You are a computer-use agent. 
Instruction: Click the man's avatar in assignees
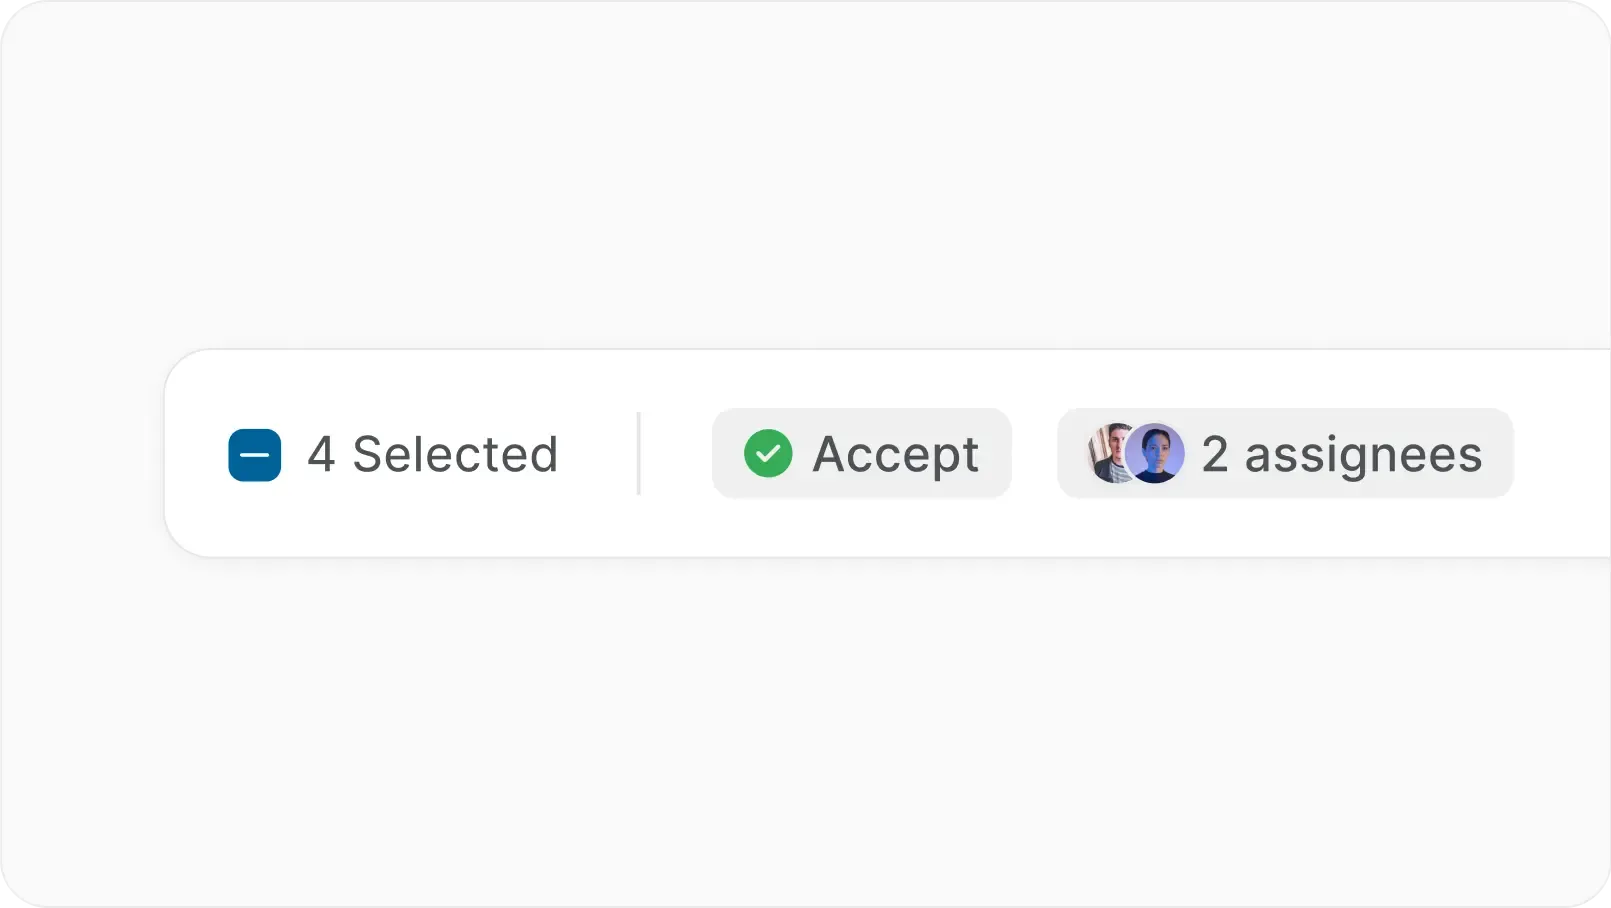(1108, 453)
